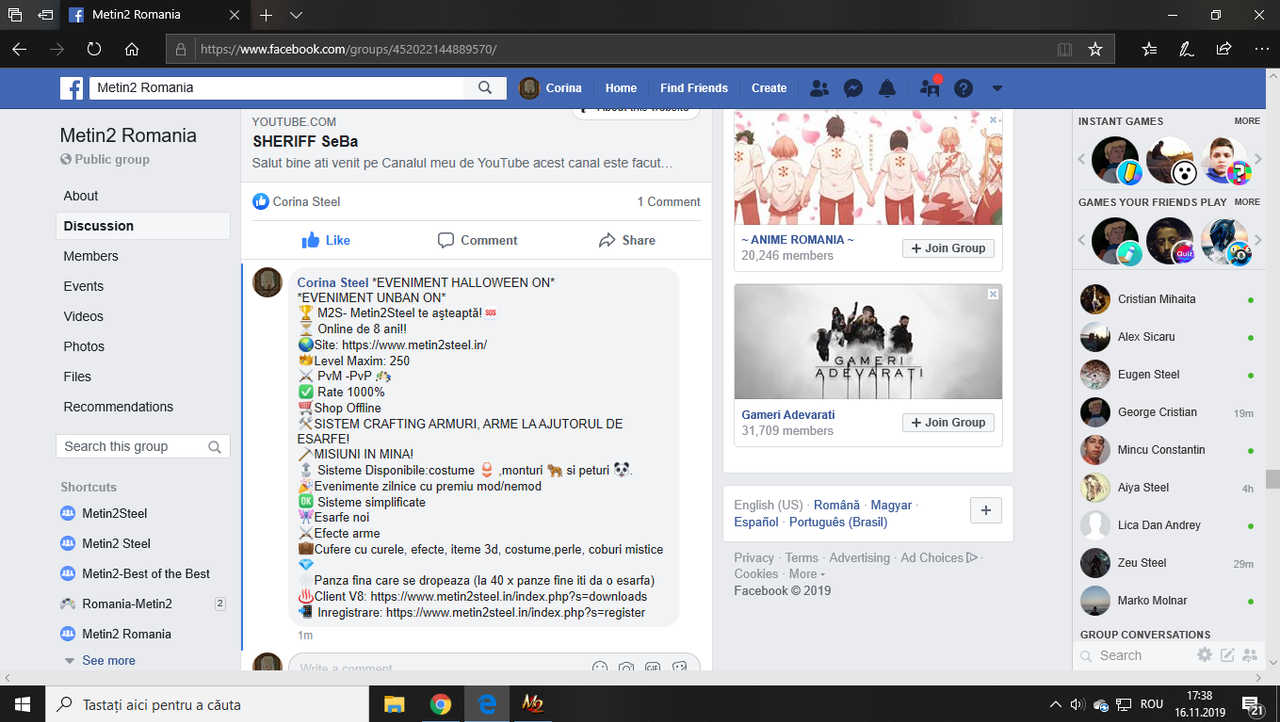Open Reading view icon in address bar
1280x722 pixels.
click(x=1065, y=49)
